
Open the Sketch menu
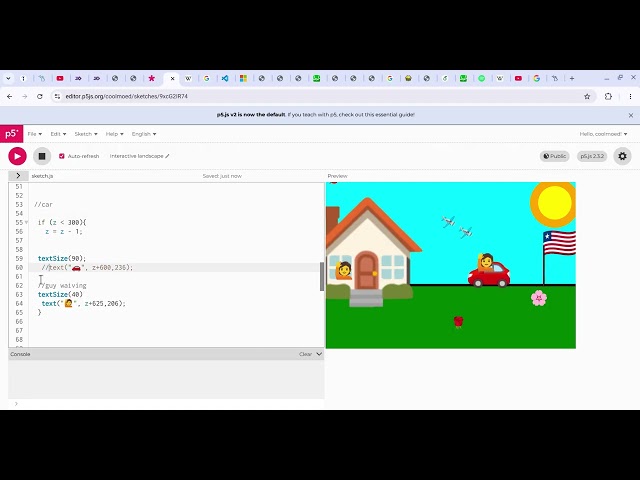click(x=86, y=134)
